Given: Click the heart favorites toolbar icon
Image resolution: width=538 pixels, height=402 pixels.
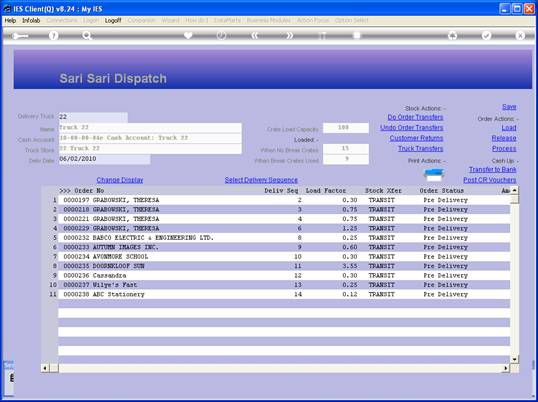Looking at the screenshot, I should (x=188, y=35).
